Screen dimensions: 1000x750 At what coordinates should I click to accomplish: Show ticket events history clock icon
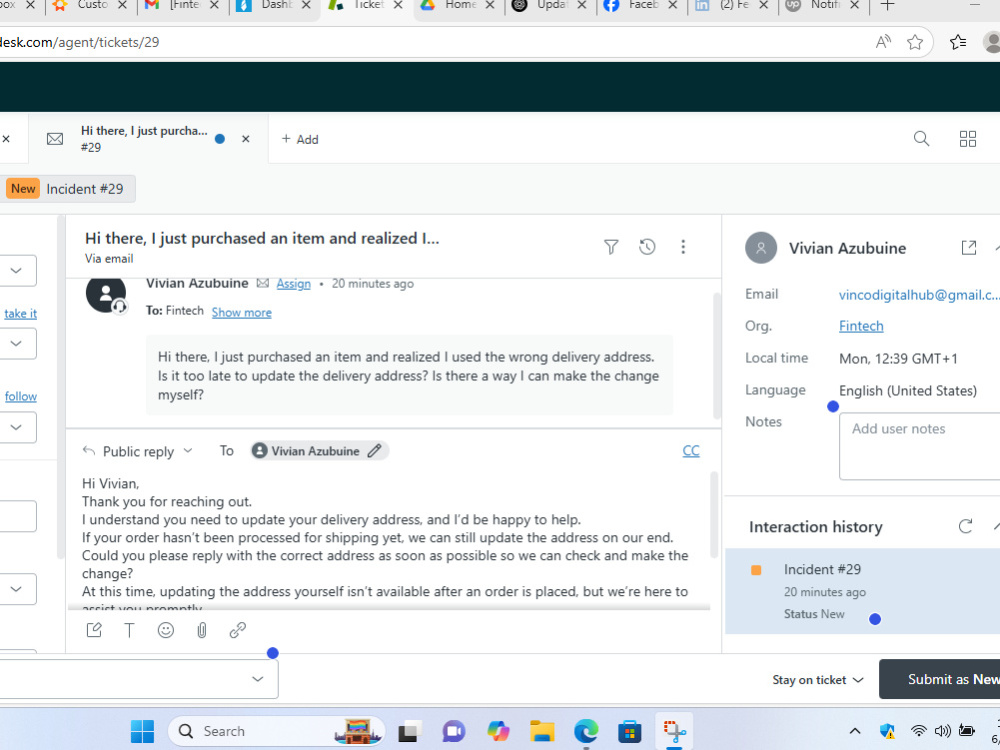click(x=647, y=247)
